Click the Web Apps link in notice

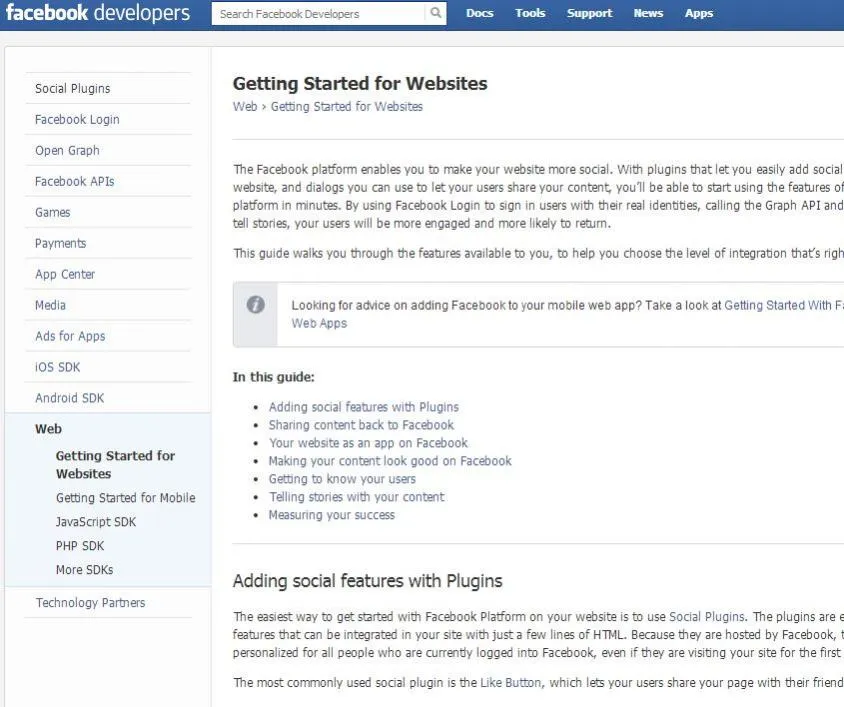point(319,323)
